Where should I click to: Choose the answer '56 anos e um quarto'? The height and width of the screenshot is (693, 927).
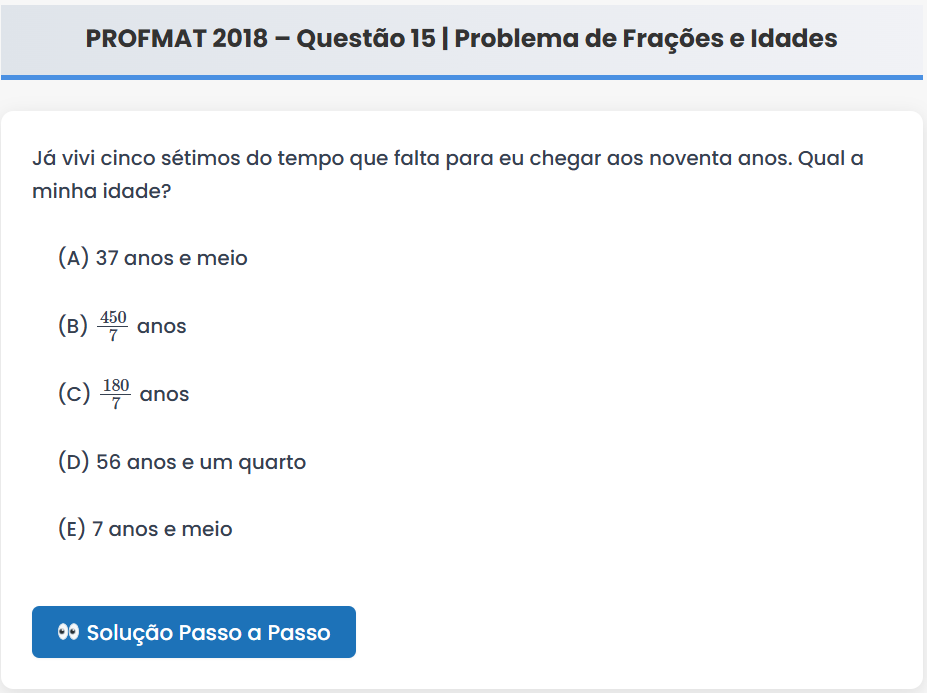[x=200, y=462]
